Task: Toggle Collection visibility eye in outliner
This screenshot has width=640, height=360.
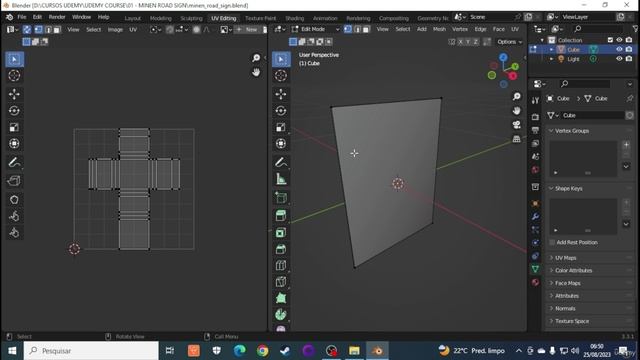Action: pyautogui.click(x=619, y=40)
